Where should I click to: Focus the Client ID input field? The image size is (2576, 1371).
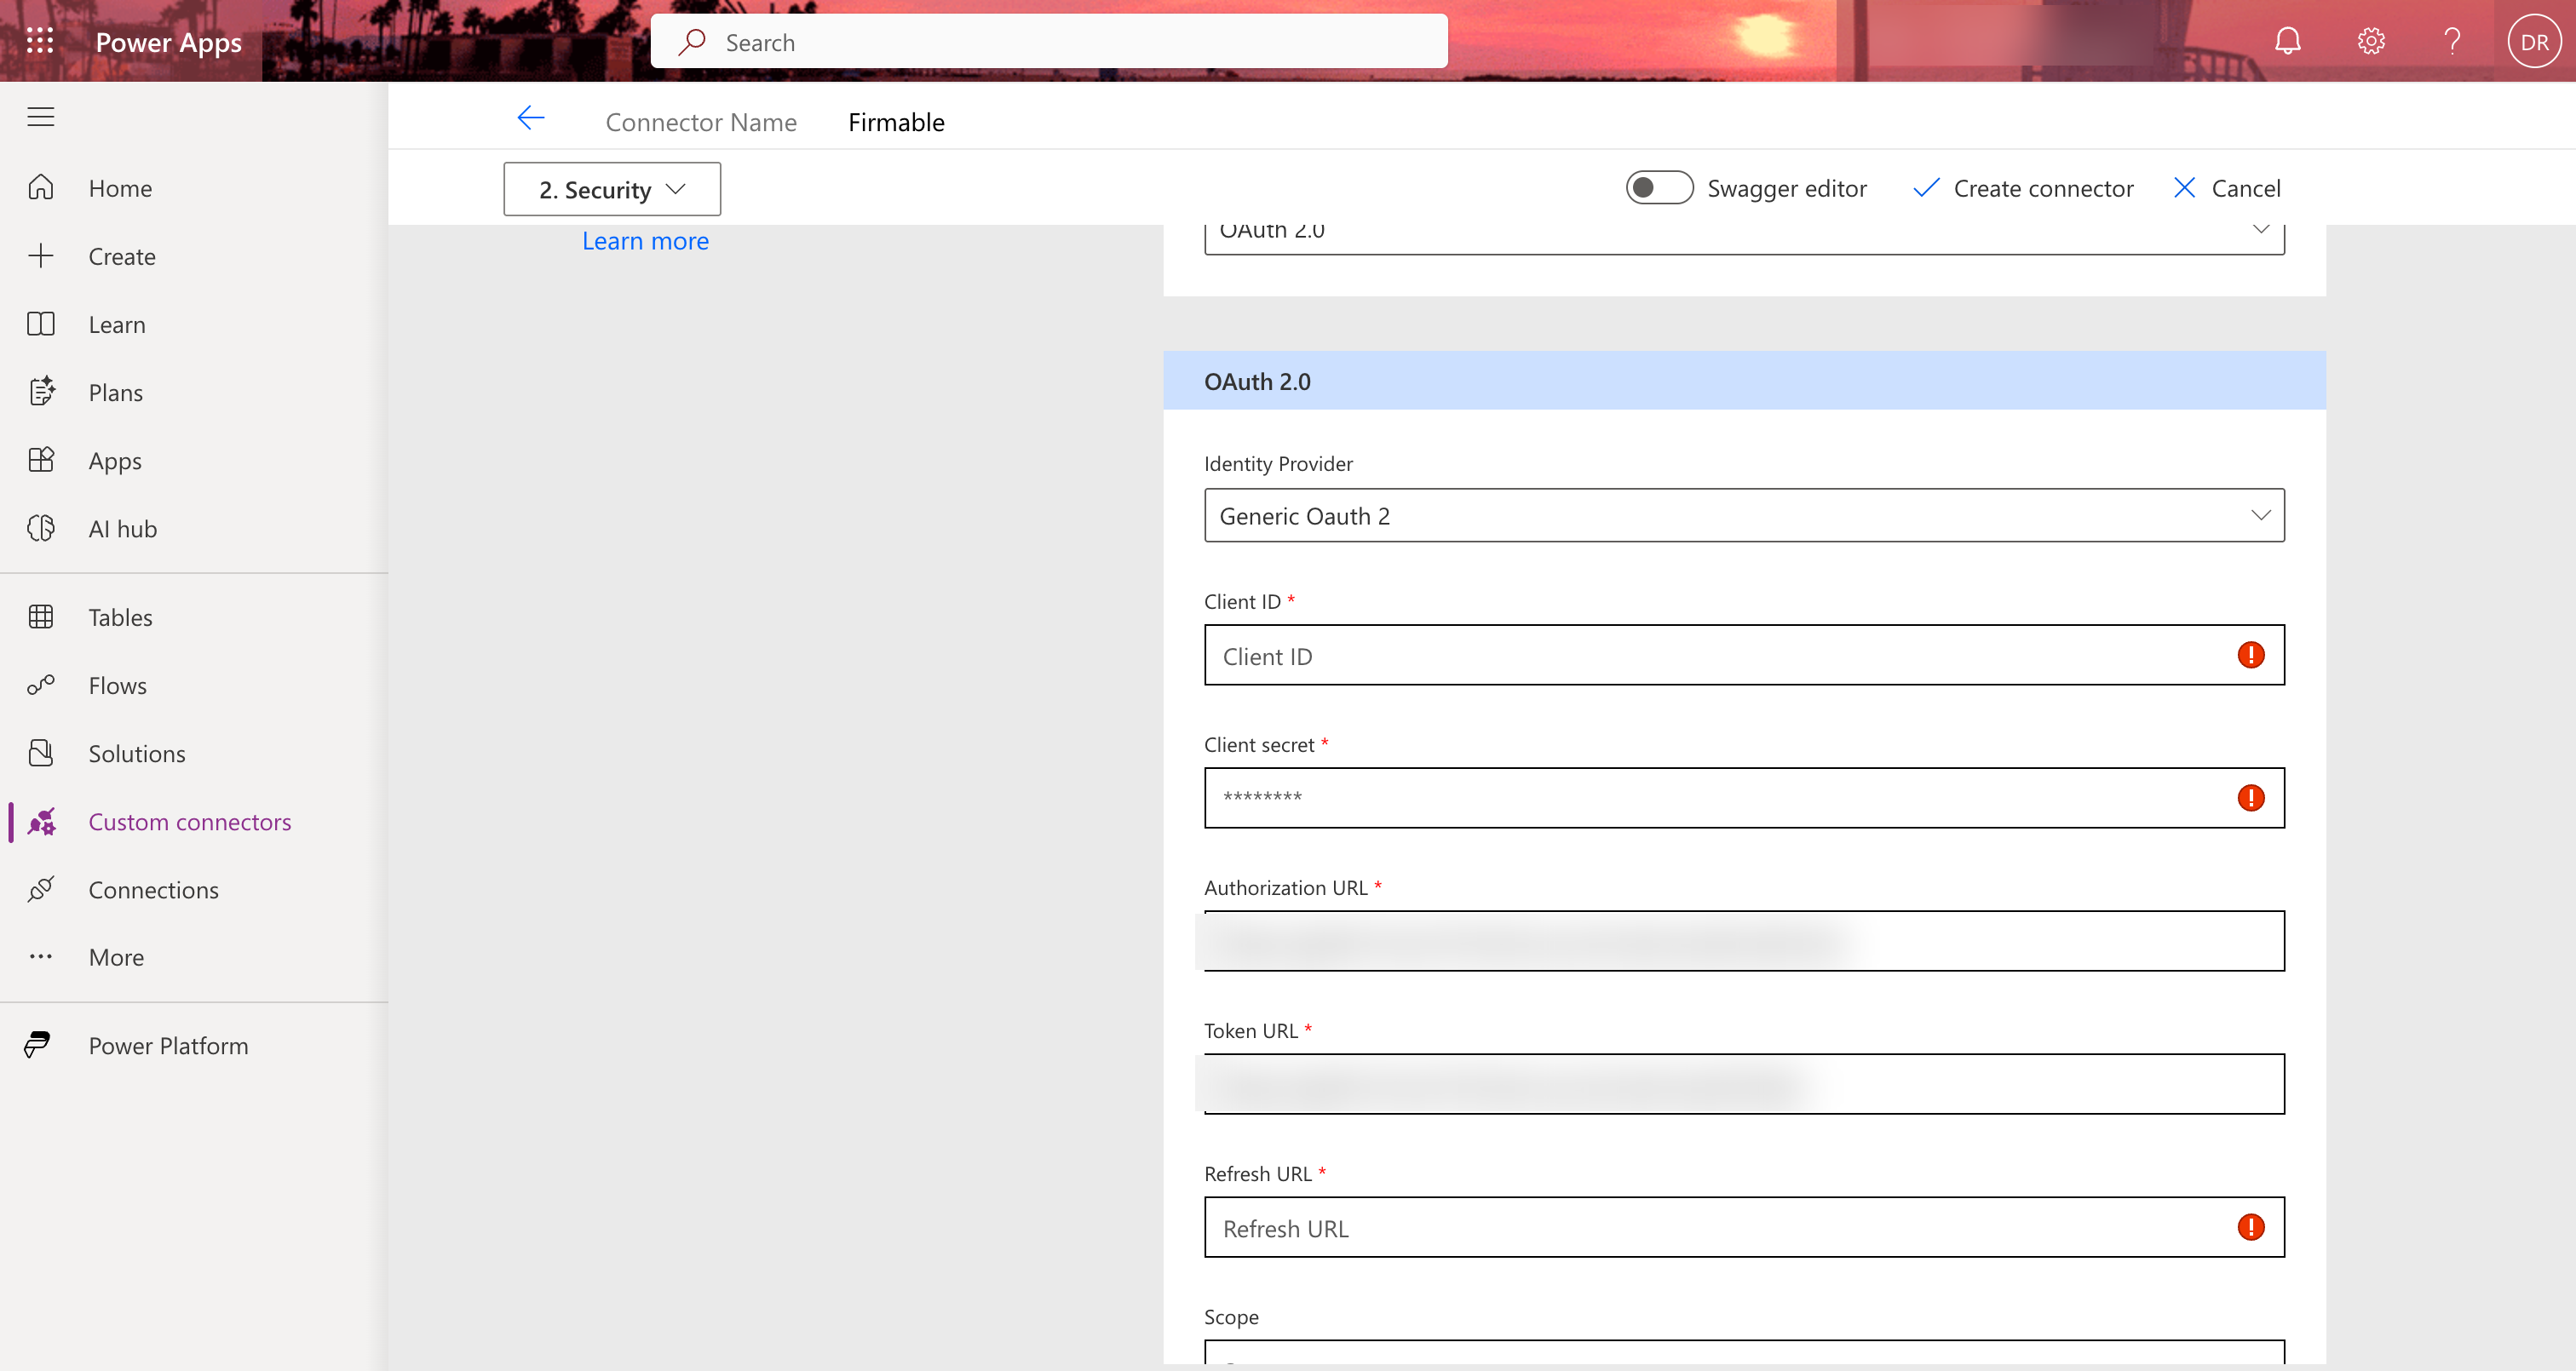pyautogui.click(x=1744, y=655)
